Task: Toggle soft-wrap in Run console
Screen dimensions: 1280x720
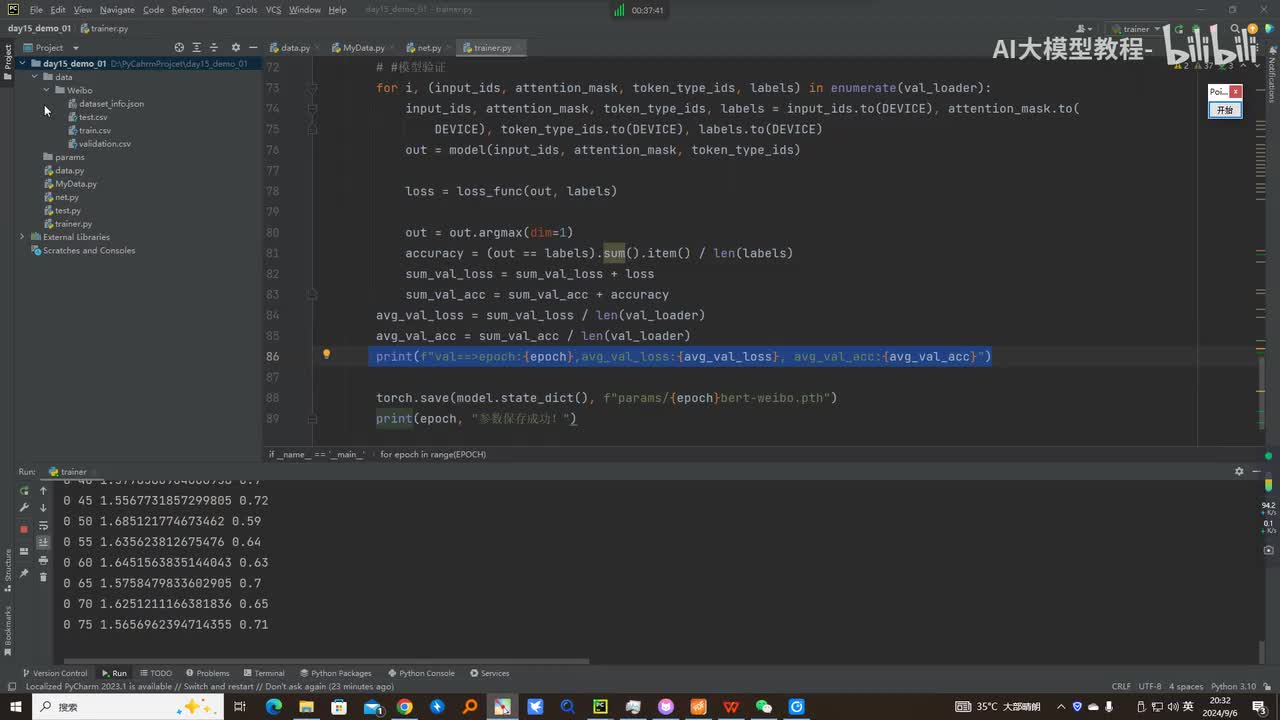Action: click(43, 525)
